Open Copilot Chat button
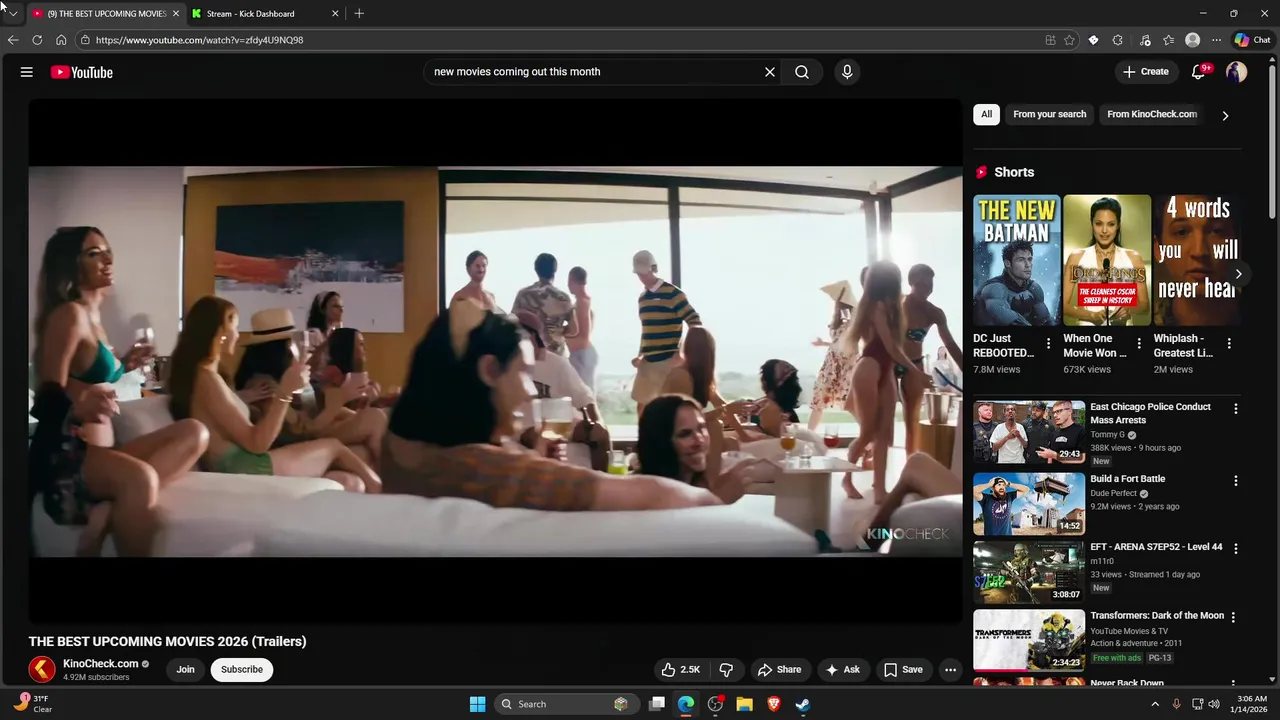This screenshot has height=720, width=1280. [x=1253, y=40]
